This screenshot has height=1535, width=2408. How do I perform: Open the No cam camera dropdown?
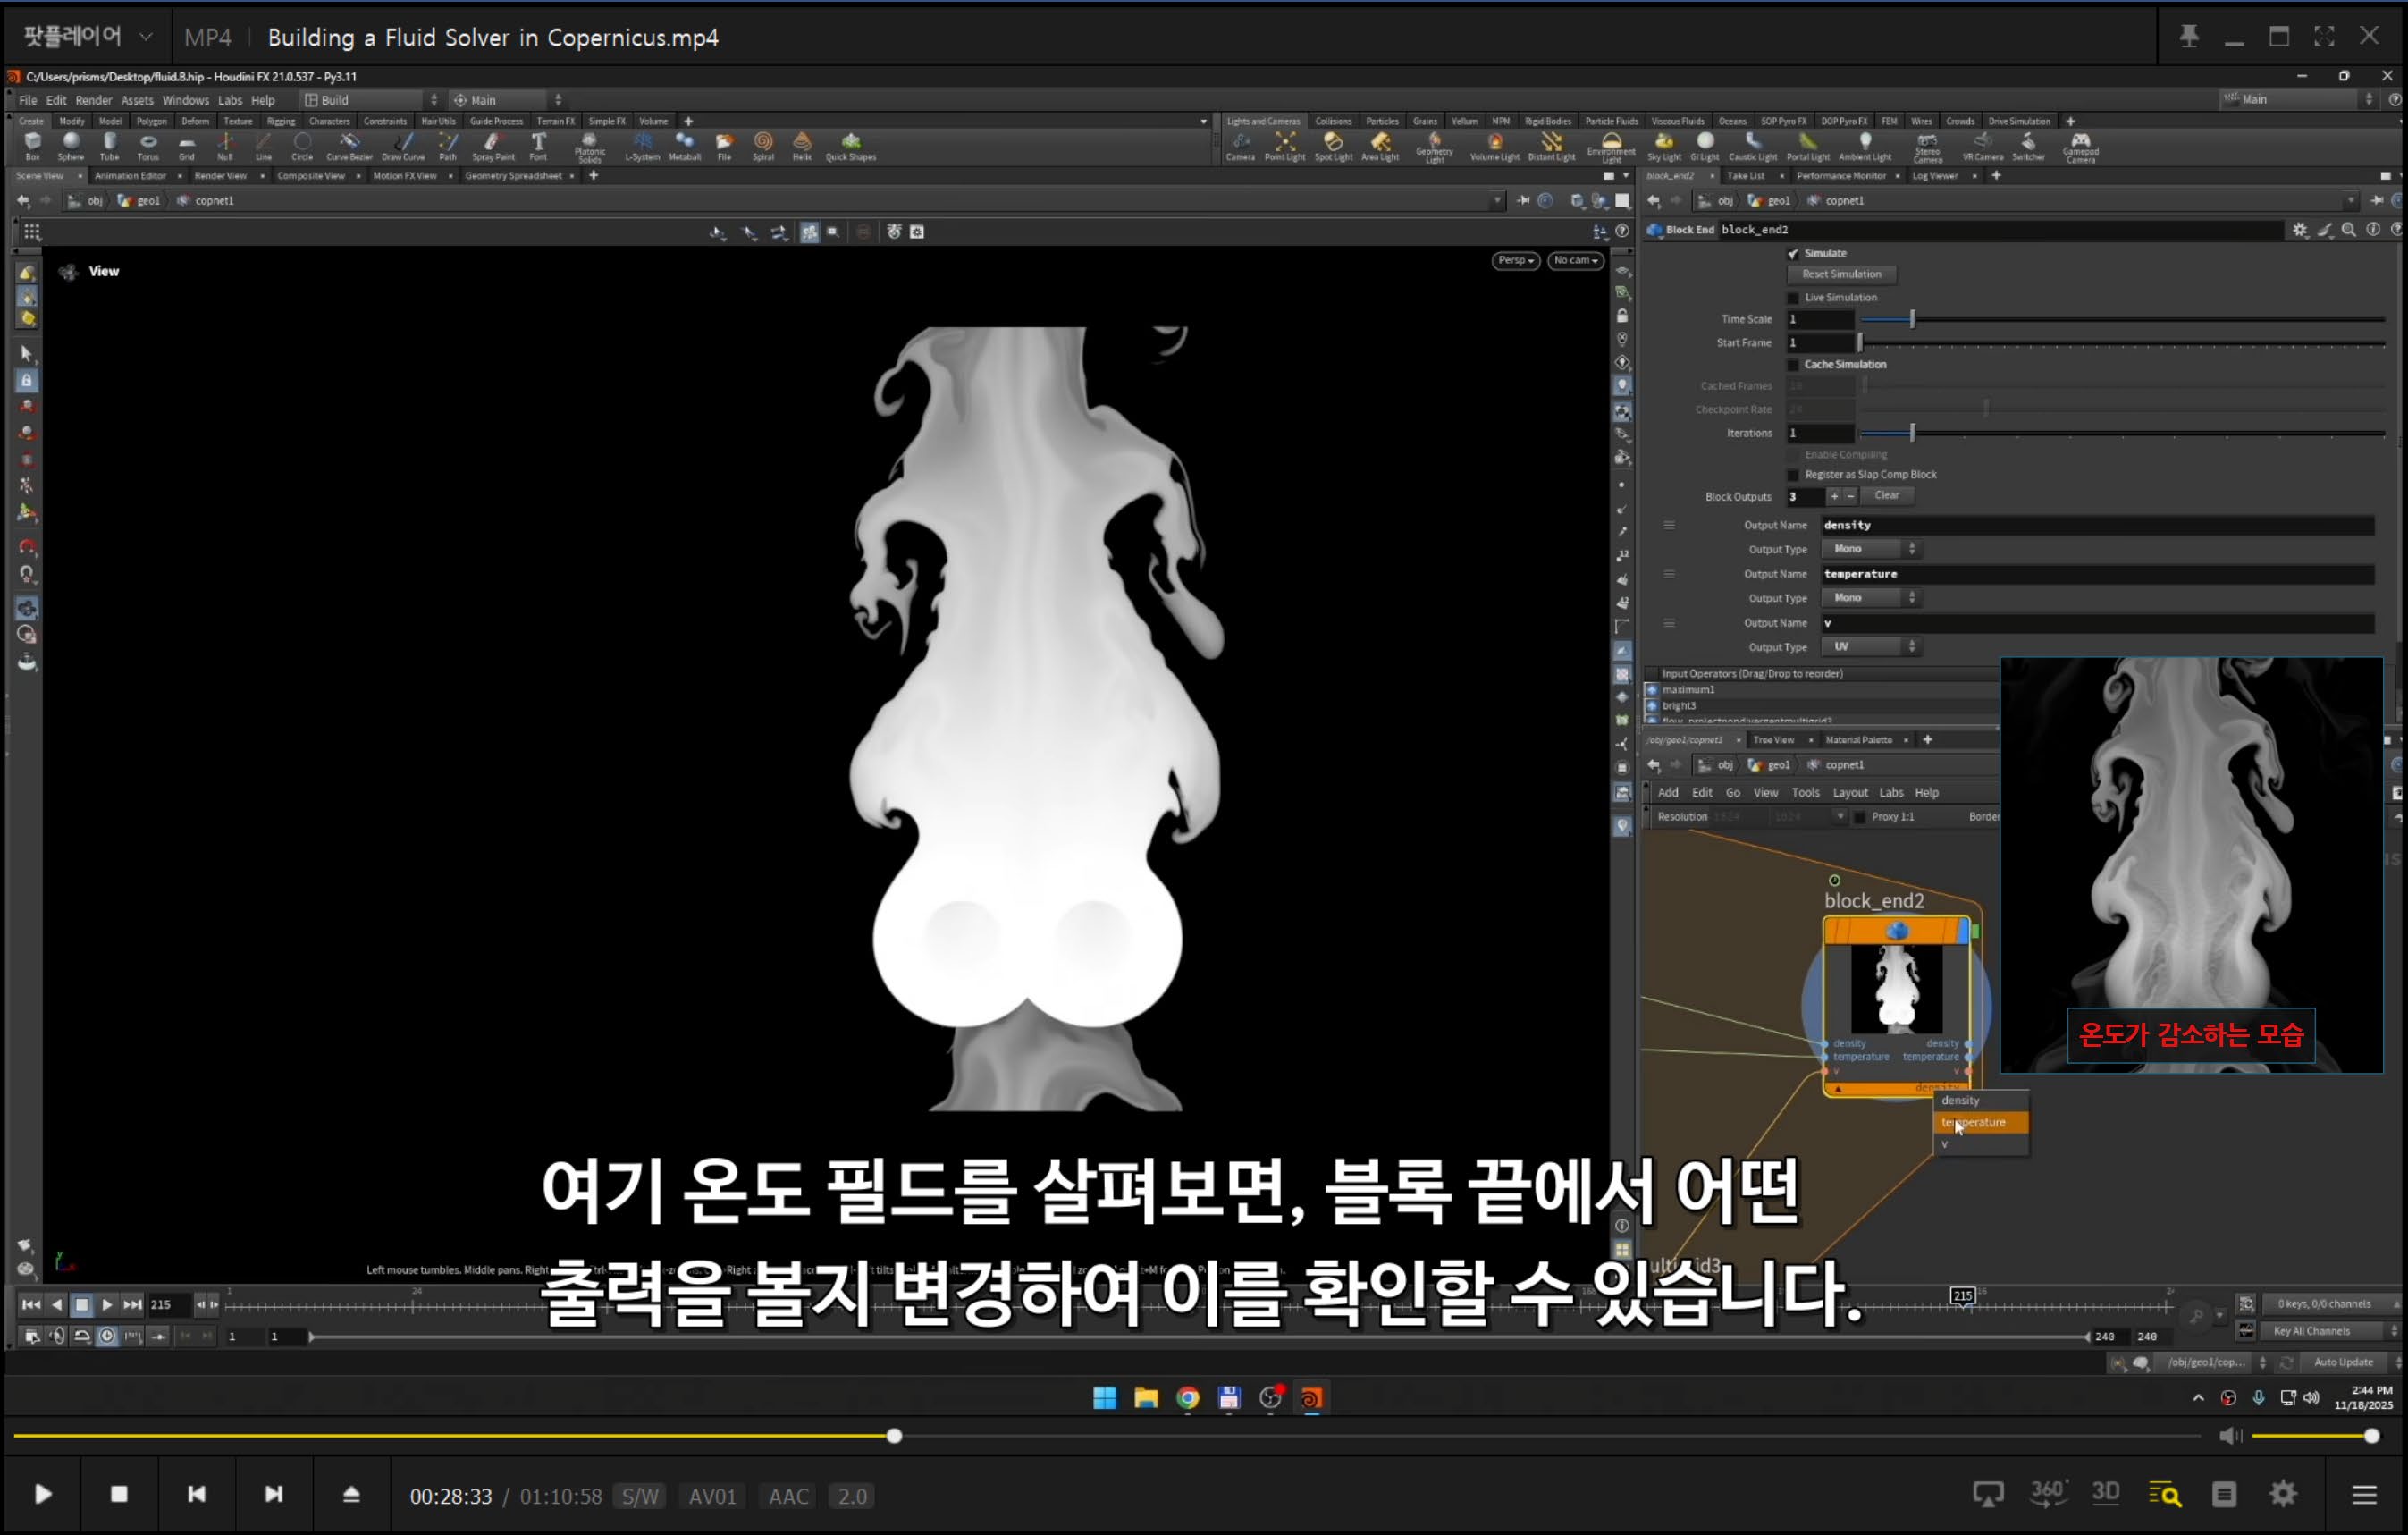tap(1575, 260)
